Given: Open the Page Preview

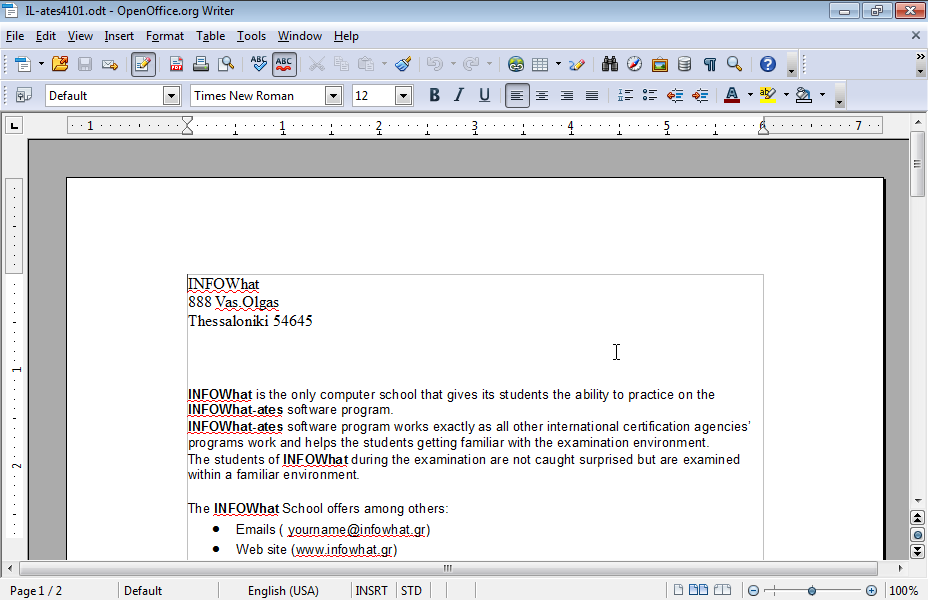Looking at the screenshot, I should [x=225, y=64].
